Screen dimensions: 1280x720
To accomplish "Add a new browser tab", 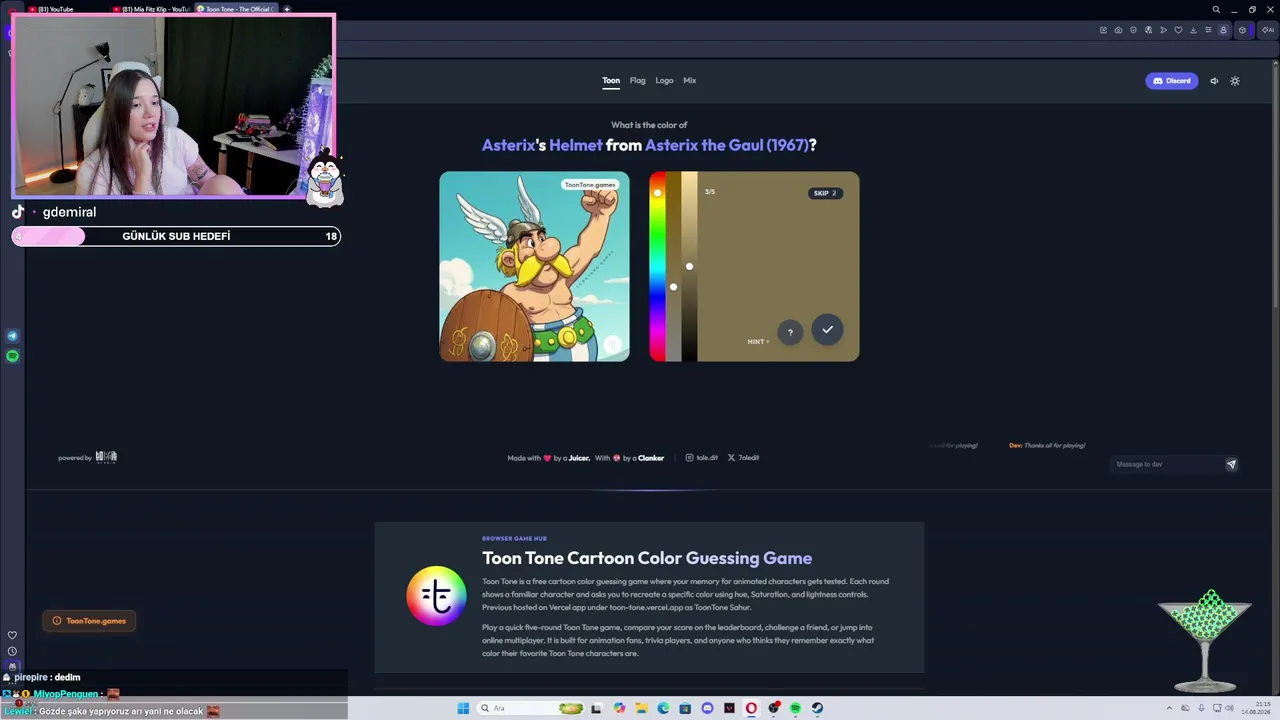I will click(x=287, y=9).
